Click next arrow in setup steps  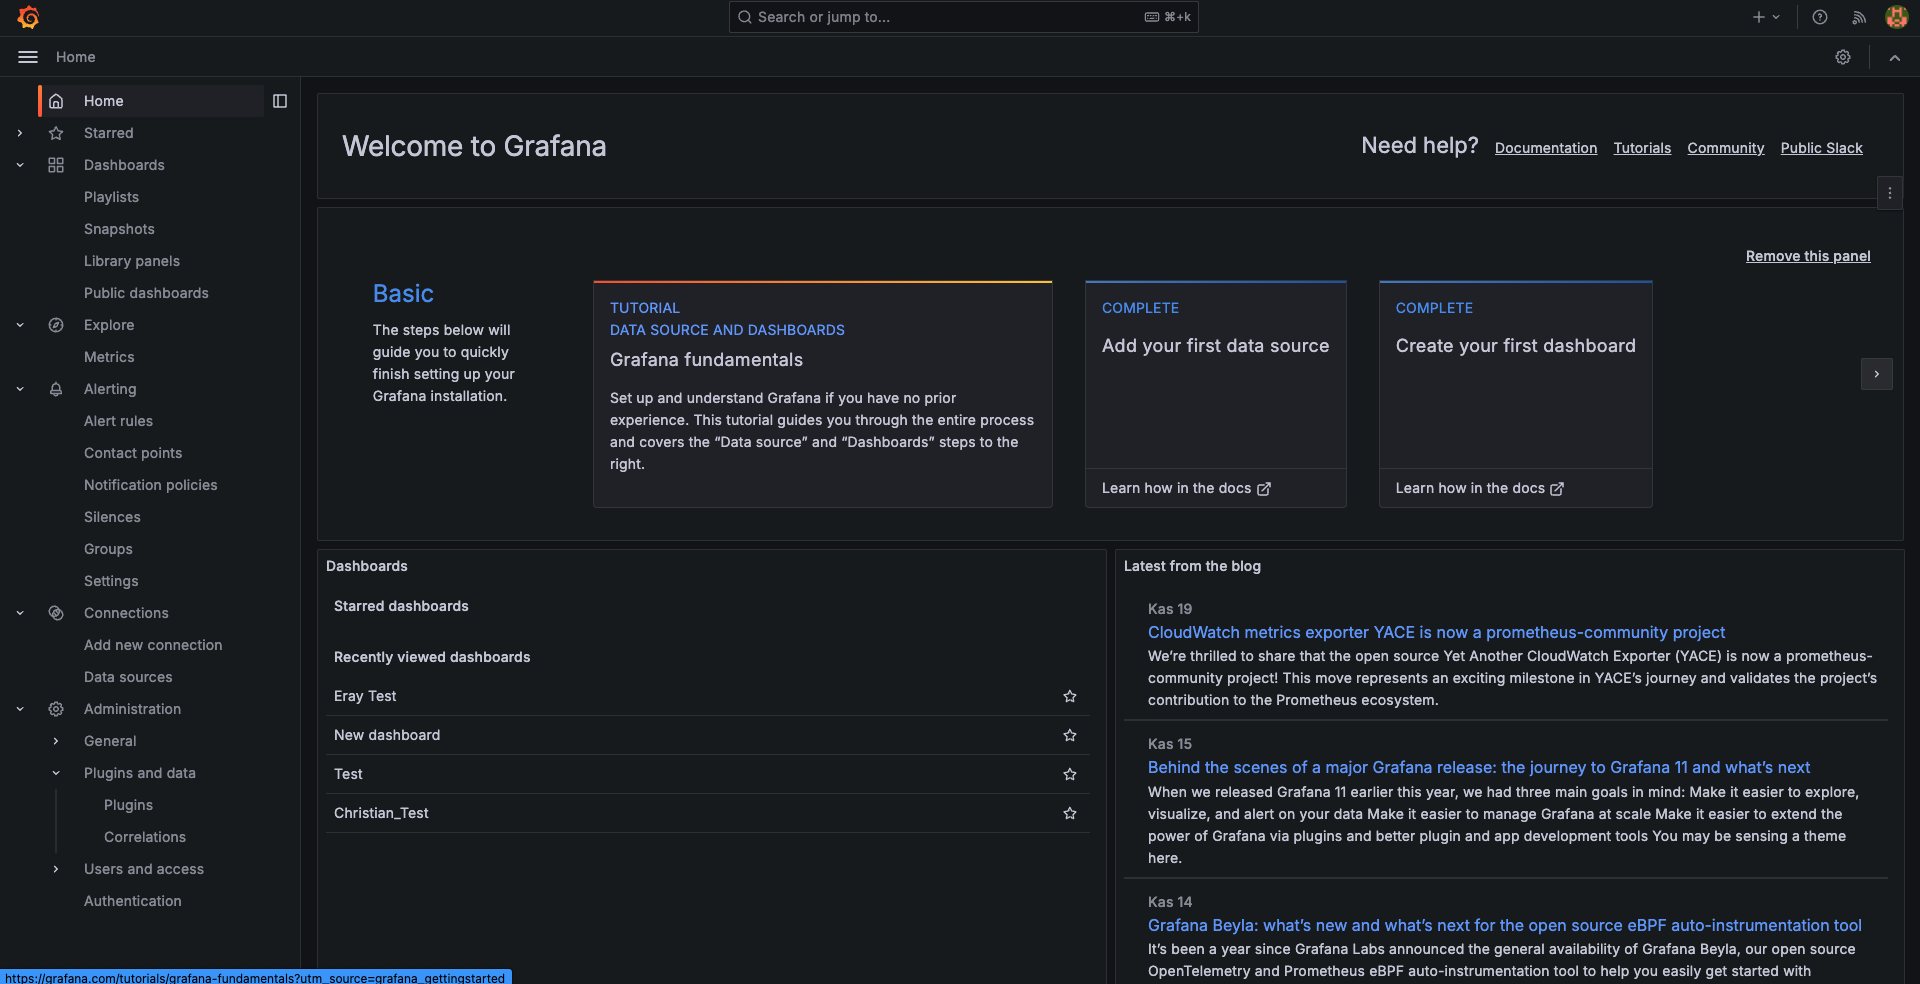[x=1877, y=374]
